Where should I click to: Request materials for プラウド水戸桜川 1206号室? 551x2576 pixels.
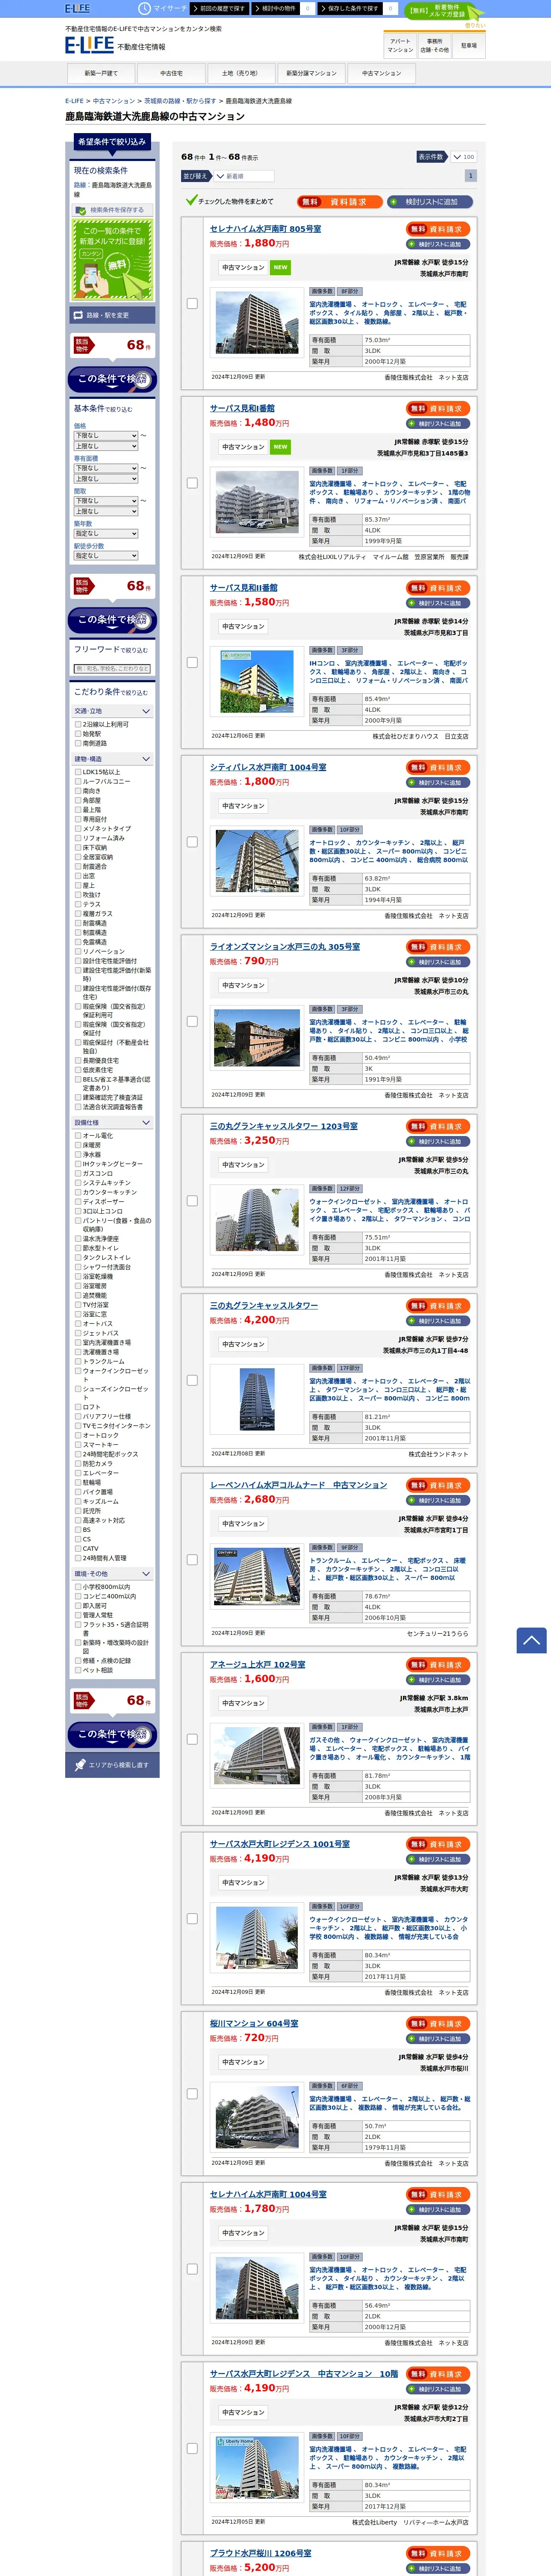click(x=438, y=2553)
